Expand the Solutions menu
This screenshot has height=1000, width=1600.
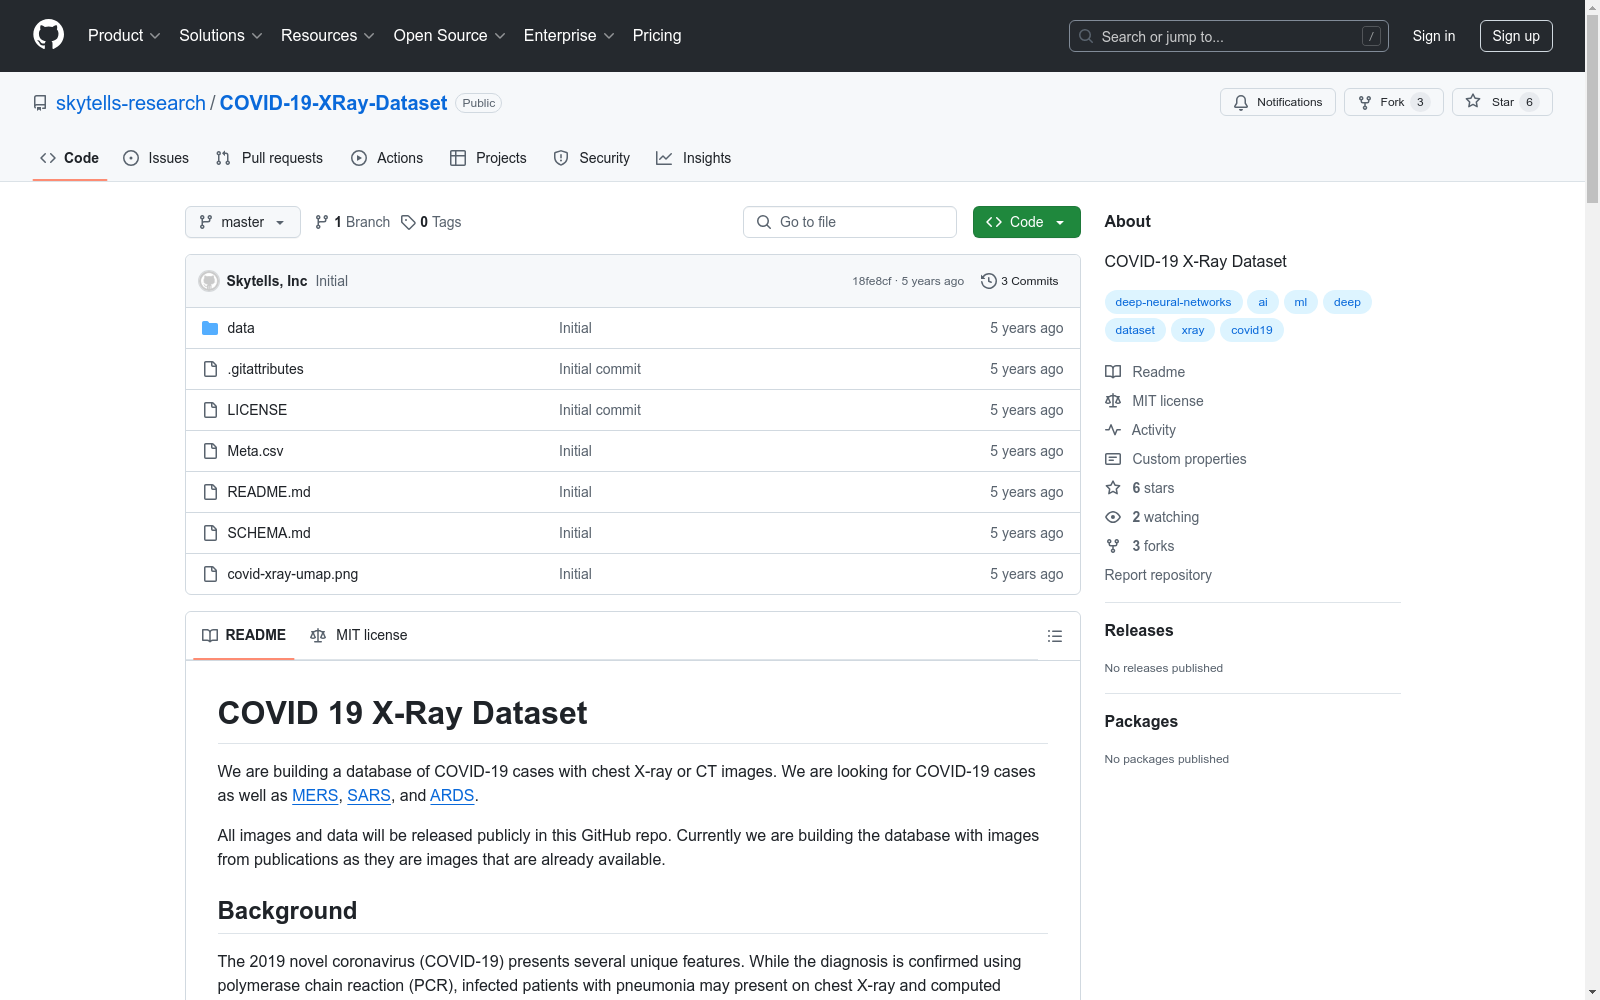point(221,35)
